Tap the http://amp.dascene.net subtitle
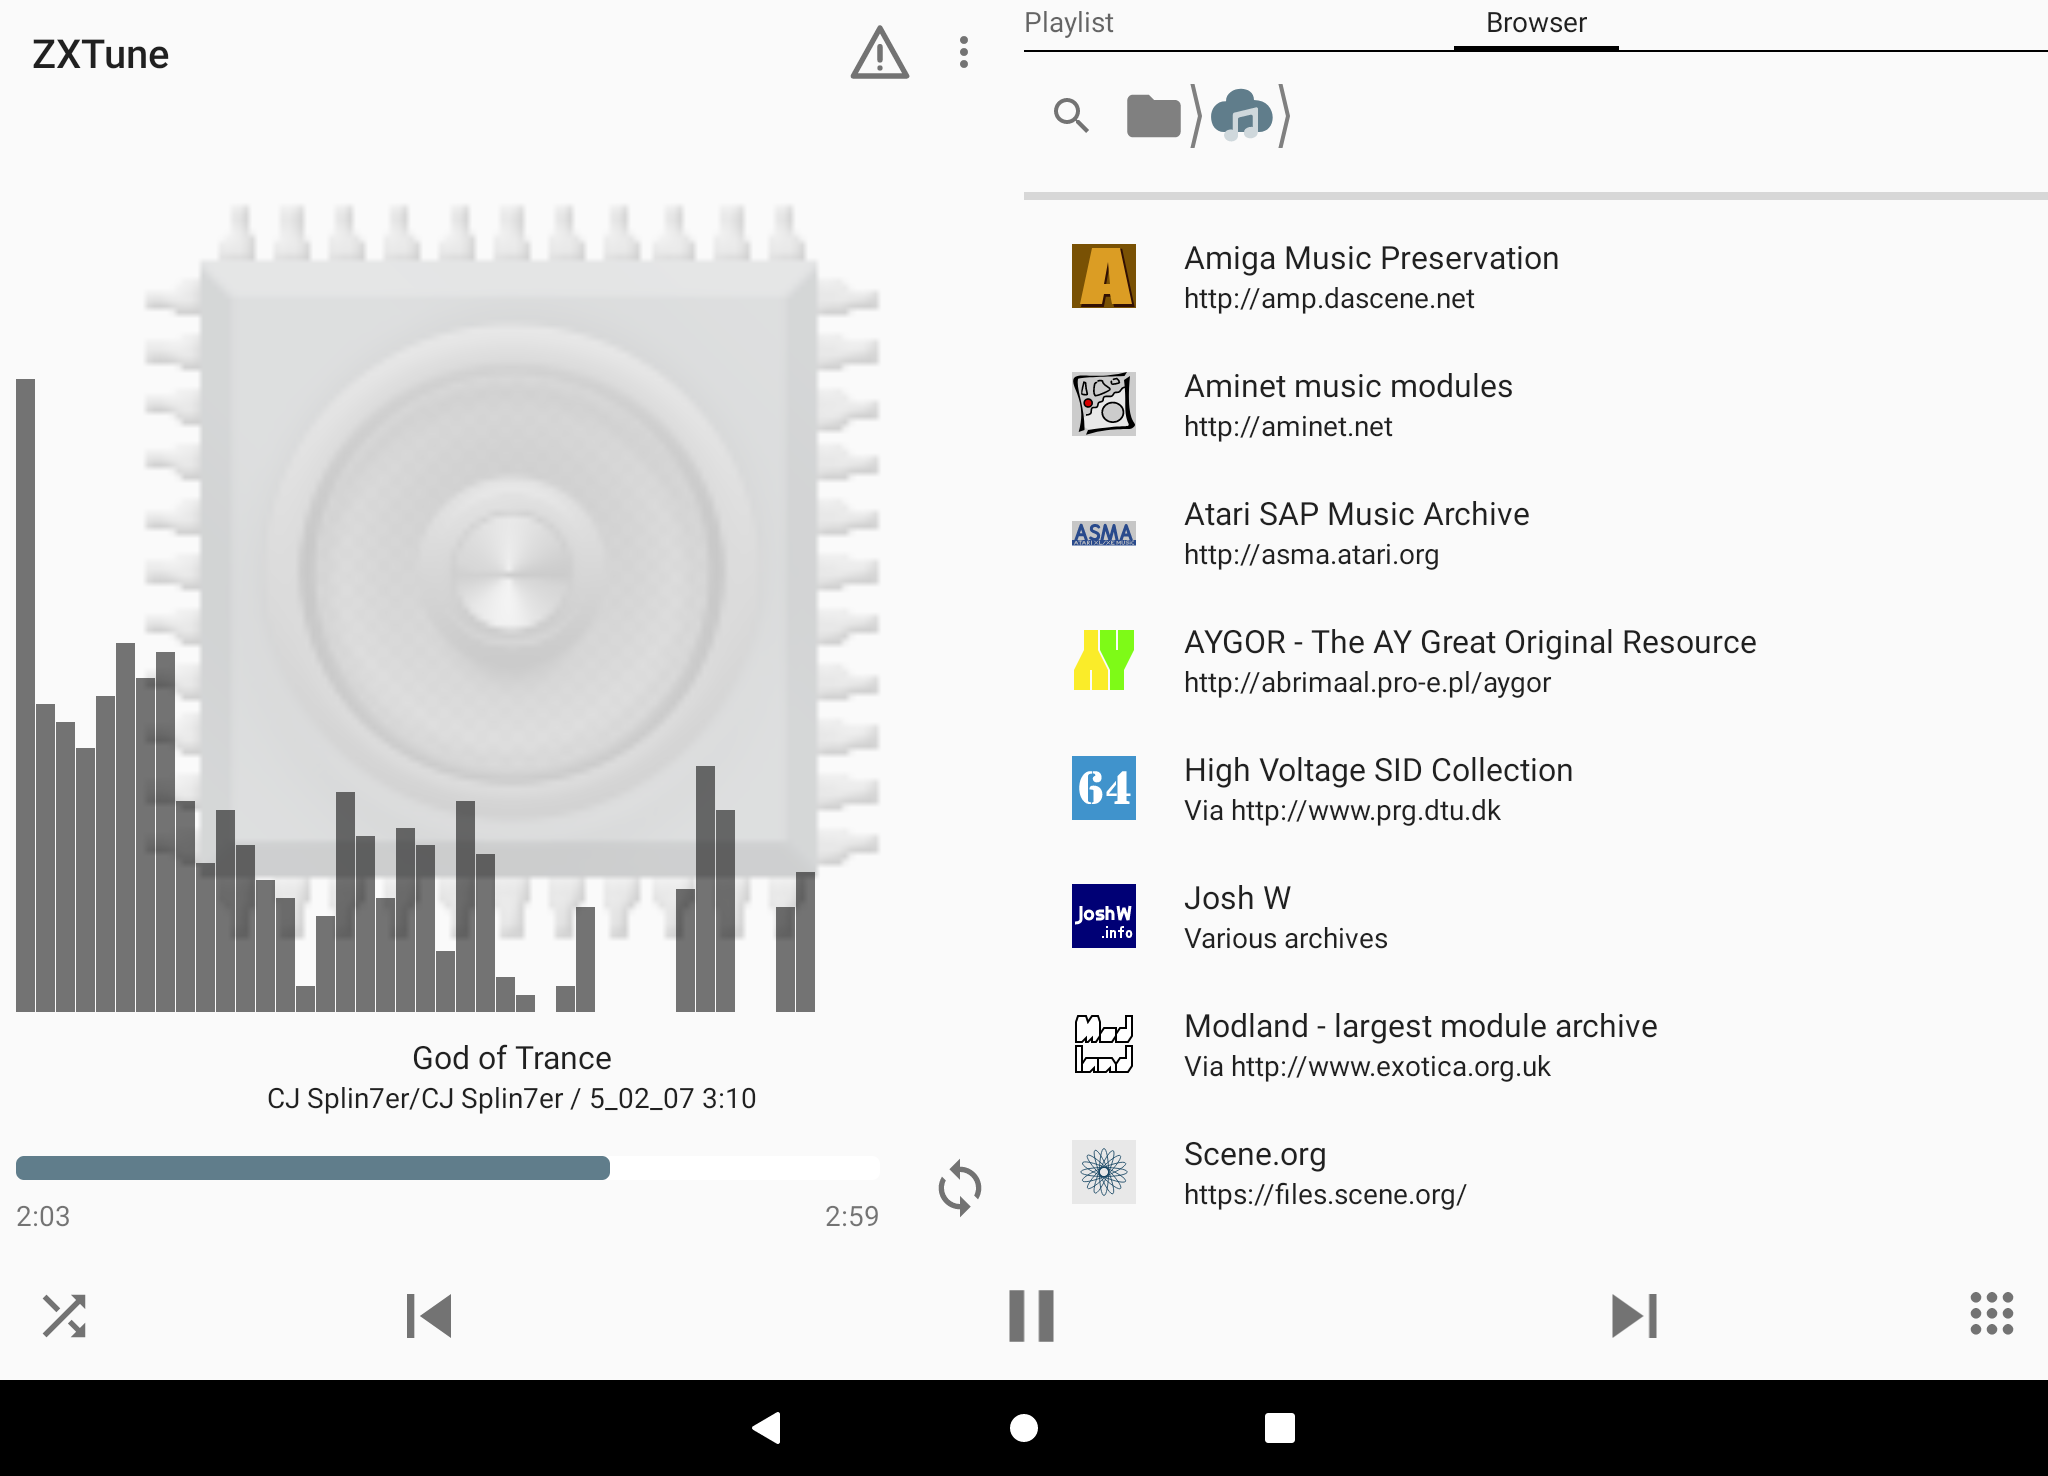The image size is (2048, 1476). 1329,299
